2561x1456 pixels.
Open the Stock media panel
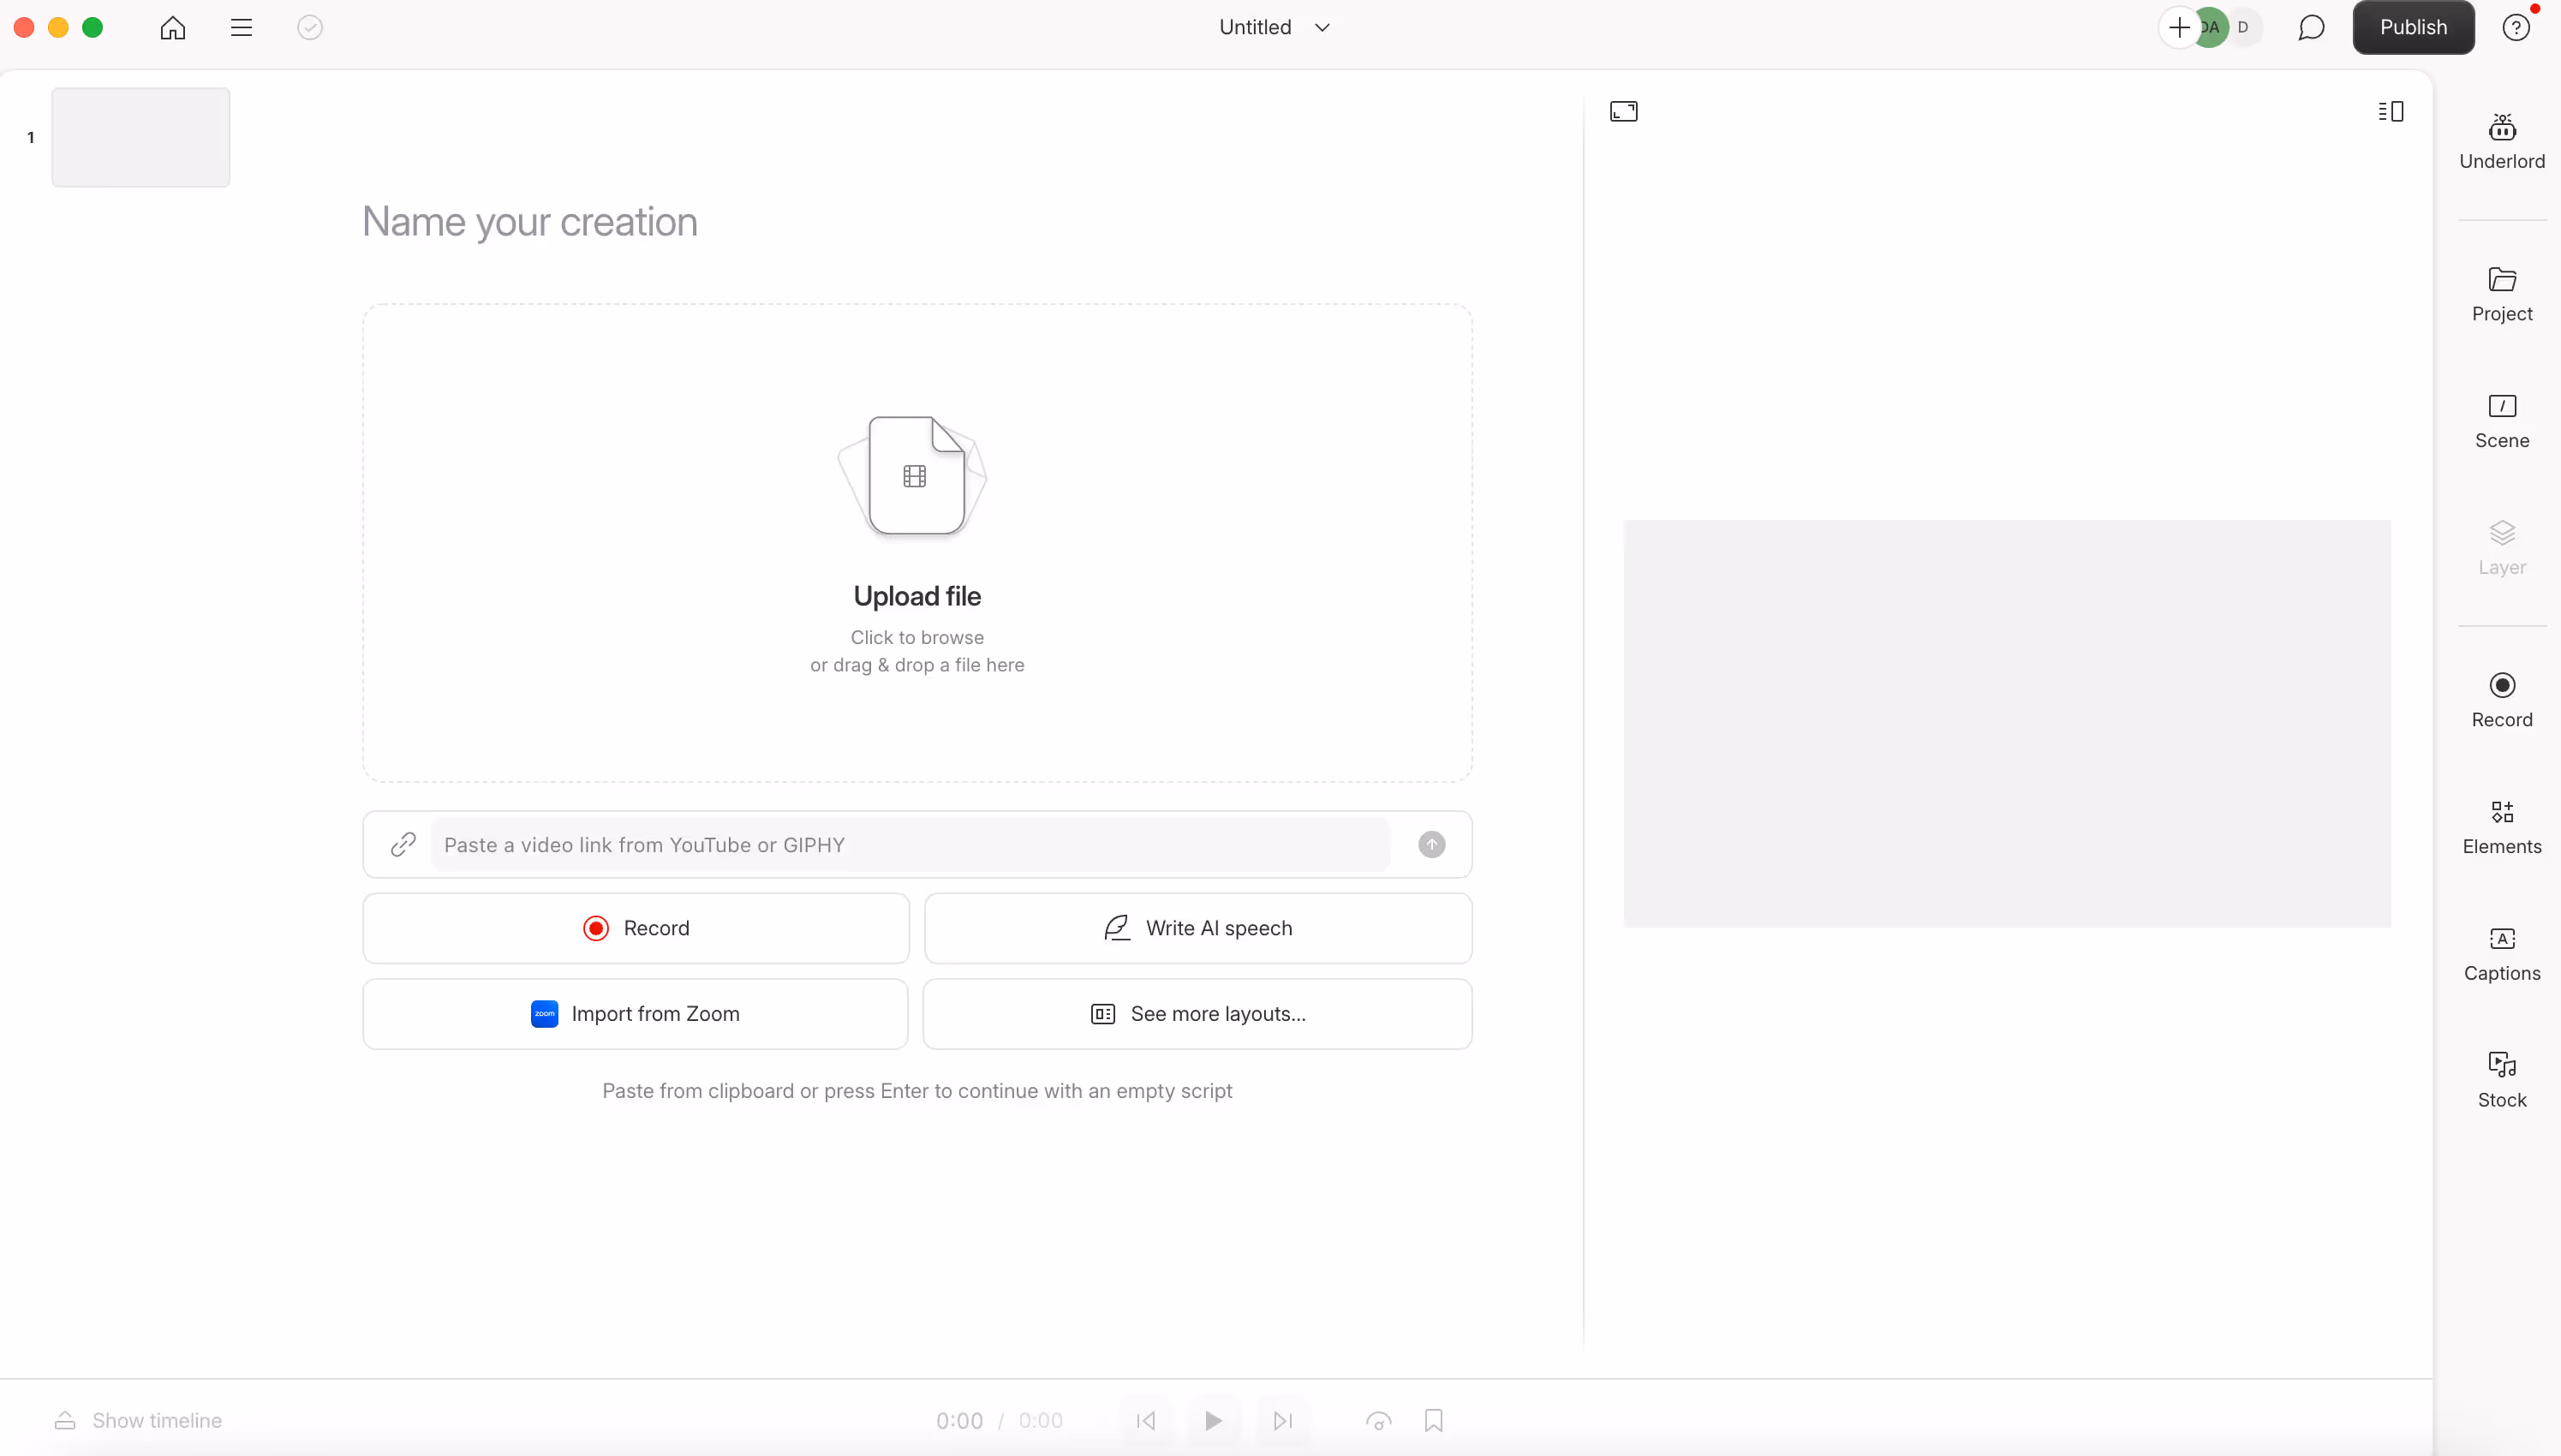point(2502,1081)
